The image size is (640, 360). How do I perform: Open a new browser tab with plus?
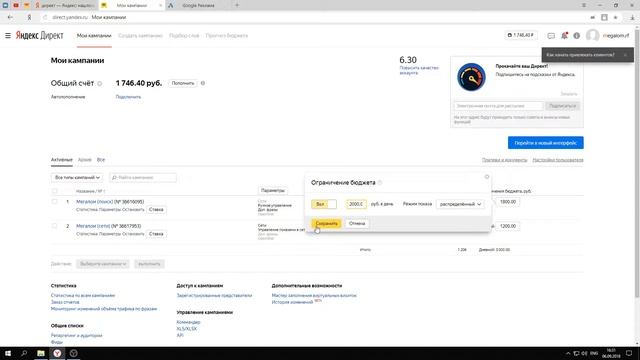pos(237,5)
